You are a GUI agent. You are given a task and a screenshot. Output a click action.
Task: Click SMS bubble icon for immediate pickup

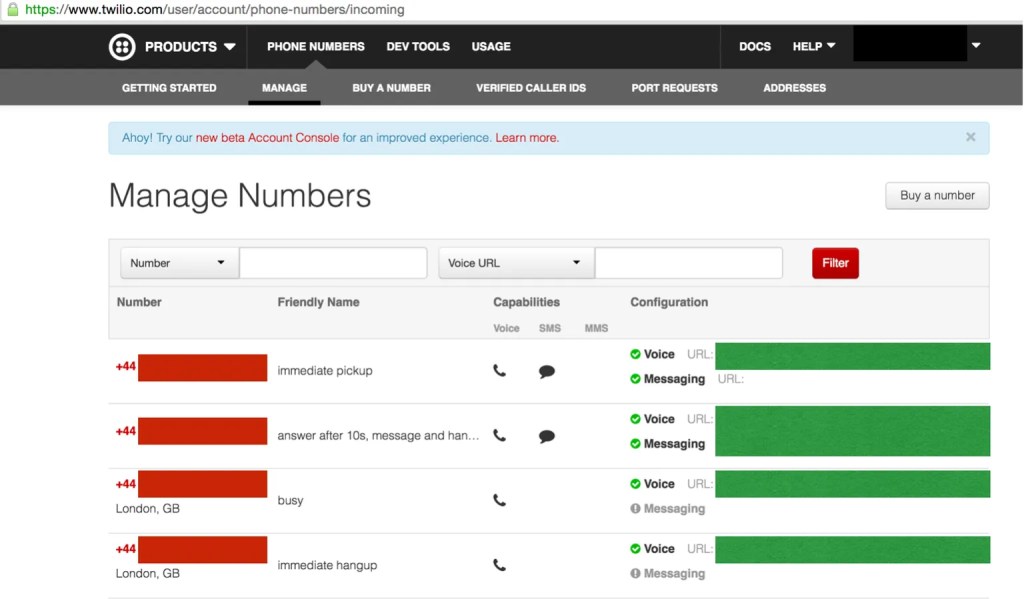tap(547, 372)
